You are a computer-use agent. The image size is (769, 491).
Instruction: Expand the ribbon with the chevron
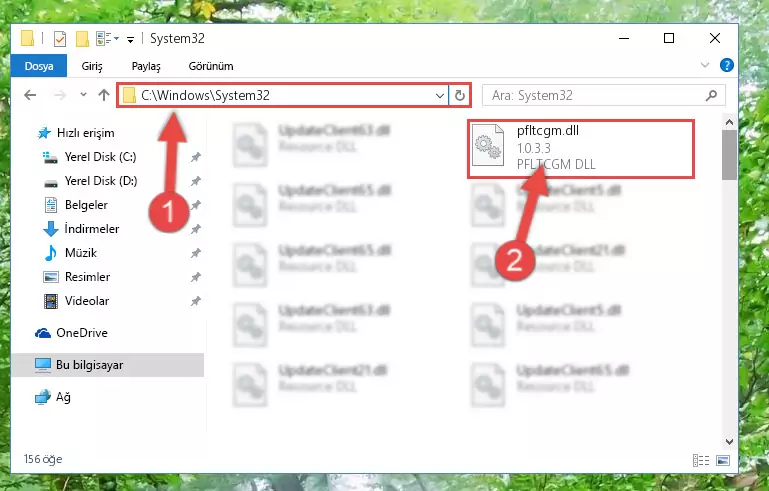(x=705, y=65)
